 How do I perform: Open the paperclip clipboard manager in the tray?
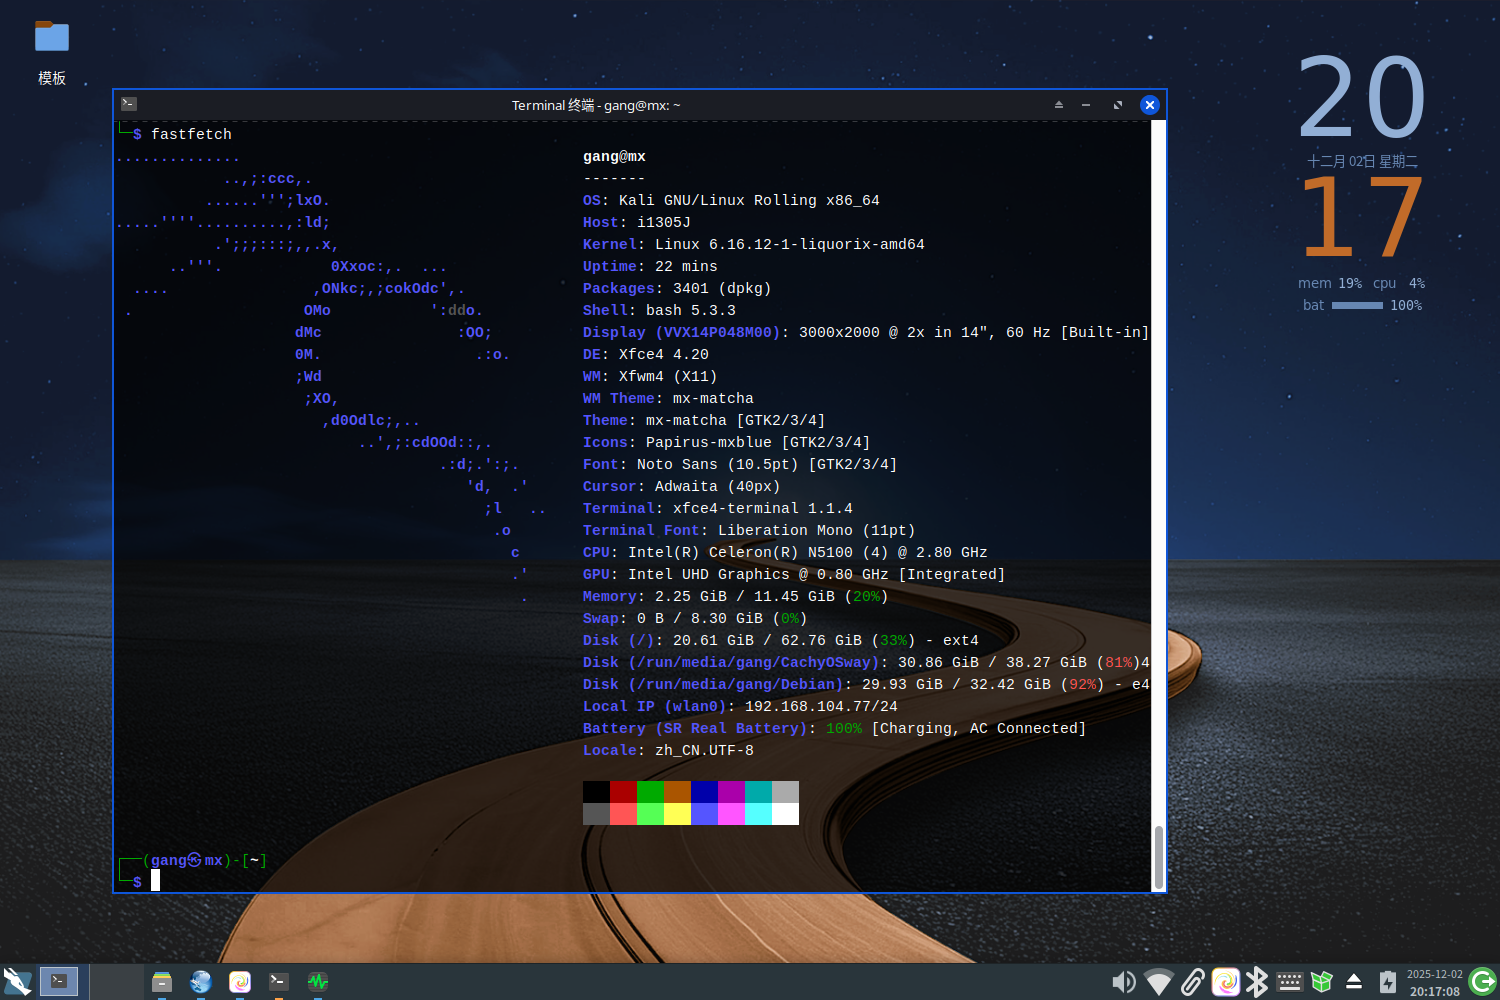tap(1192, 982)
